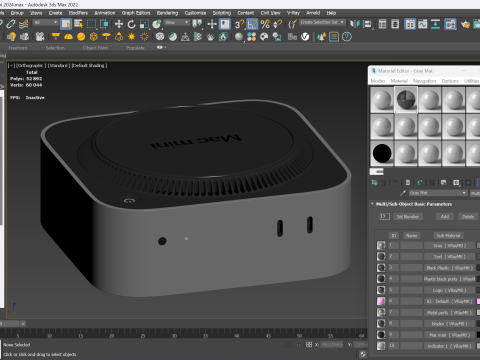The image size is (480, 360).
Task: Click the Unlink Selection icon
Action: click(x=11, y=24)
